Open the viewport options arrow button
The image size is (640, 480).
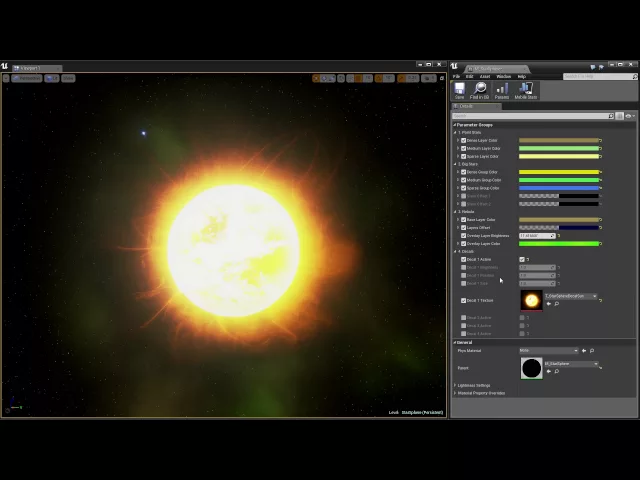[6, 78]
